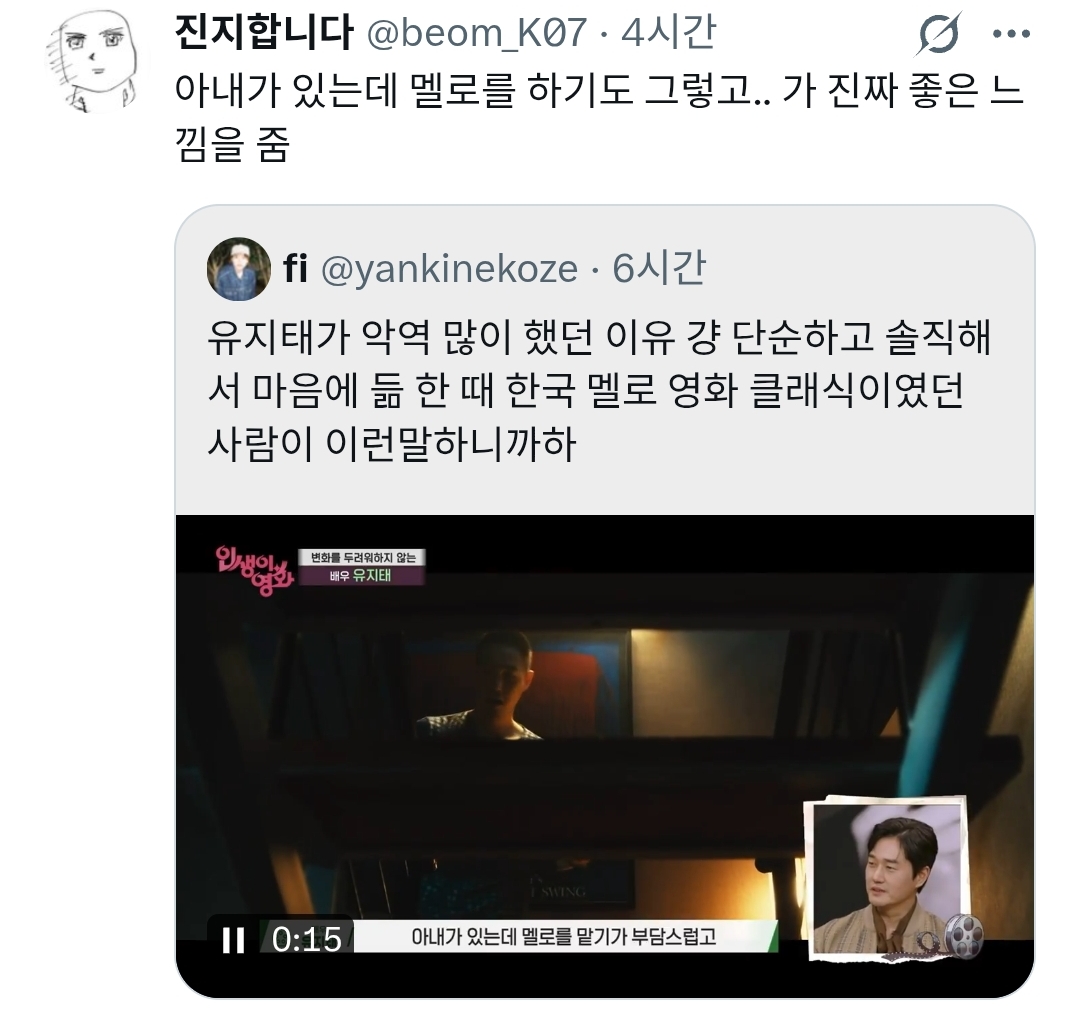Viewport: 1080px width, 1023px height.
Task: Click the film reel icon on the thumbnail
Action: [x=963, y=937]
